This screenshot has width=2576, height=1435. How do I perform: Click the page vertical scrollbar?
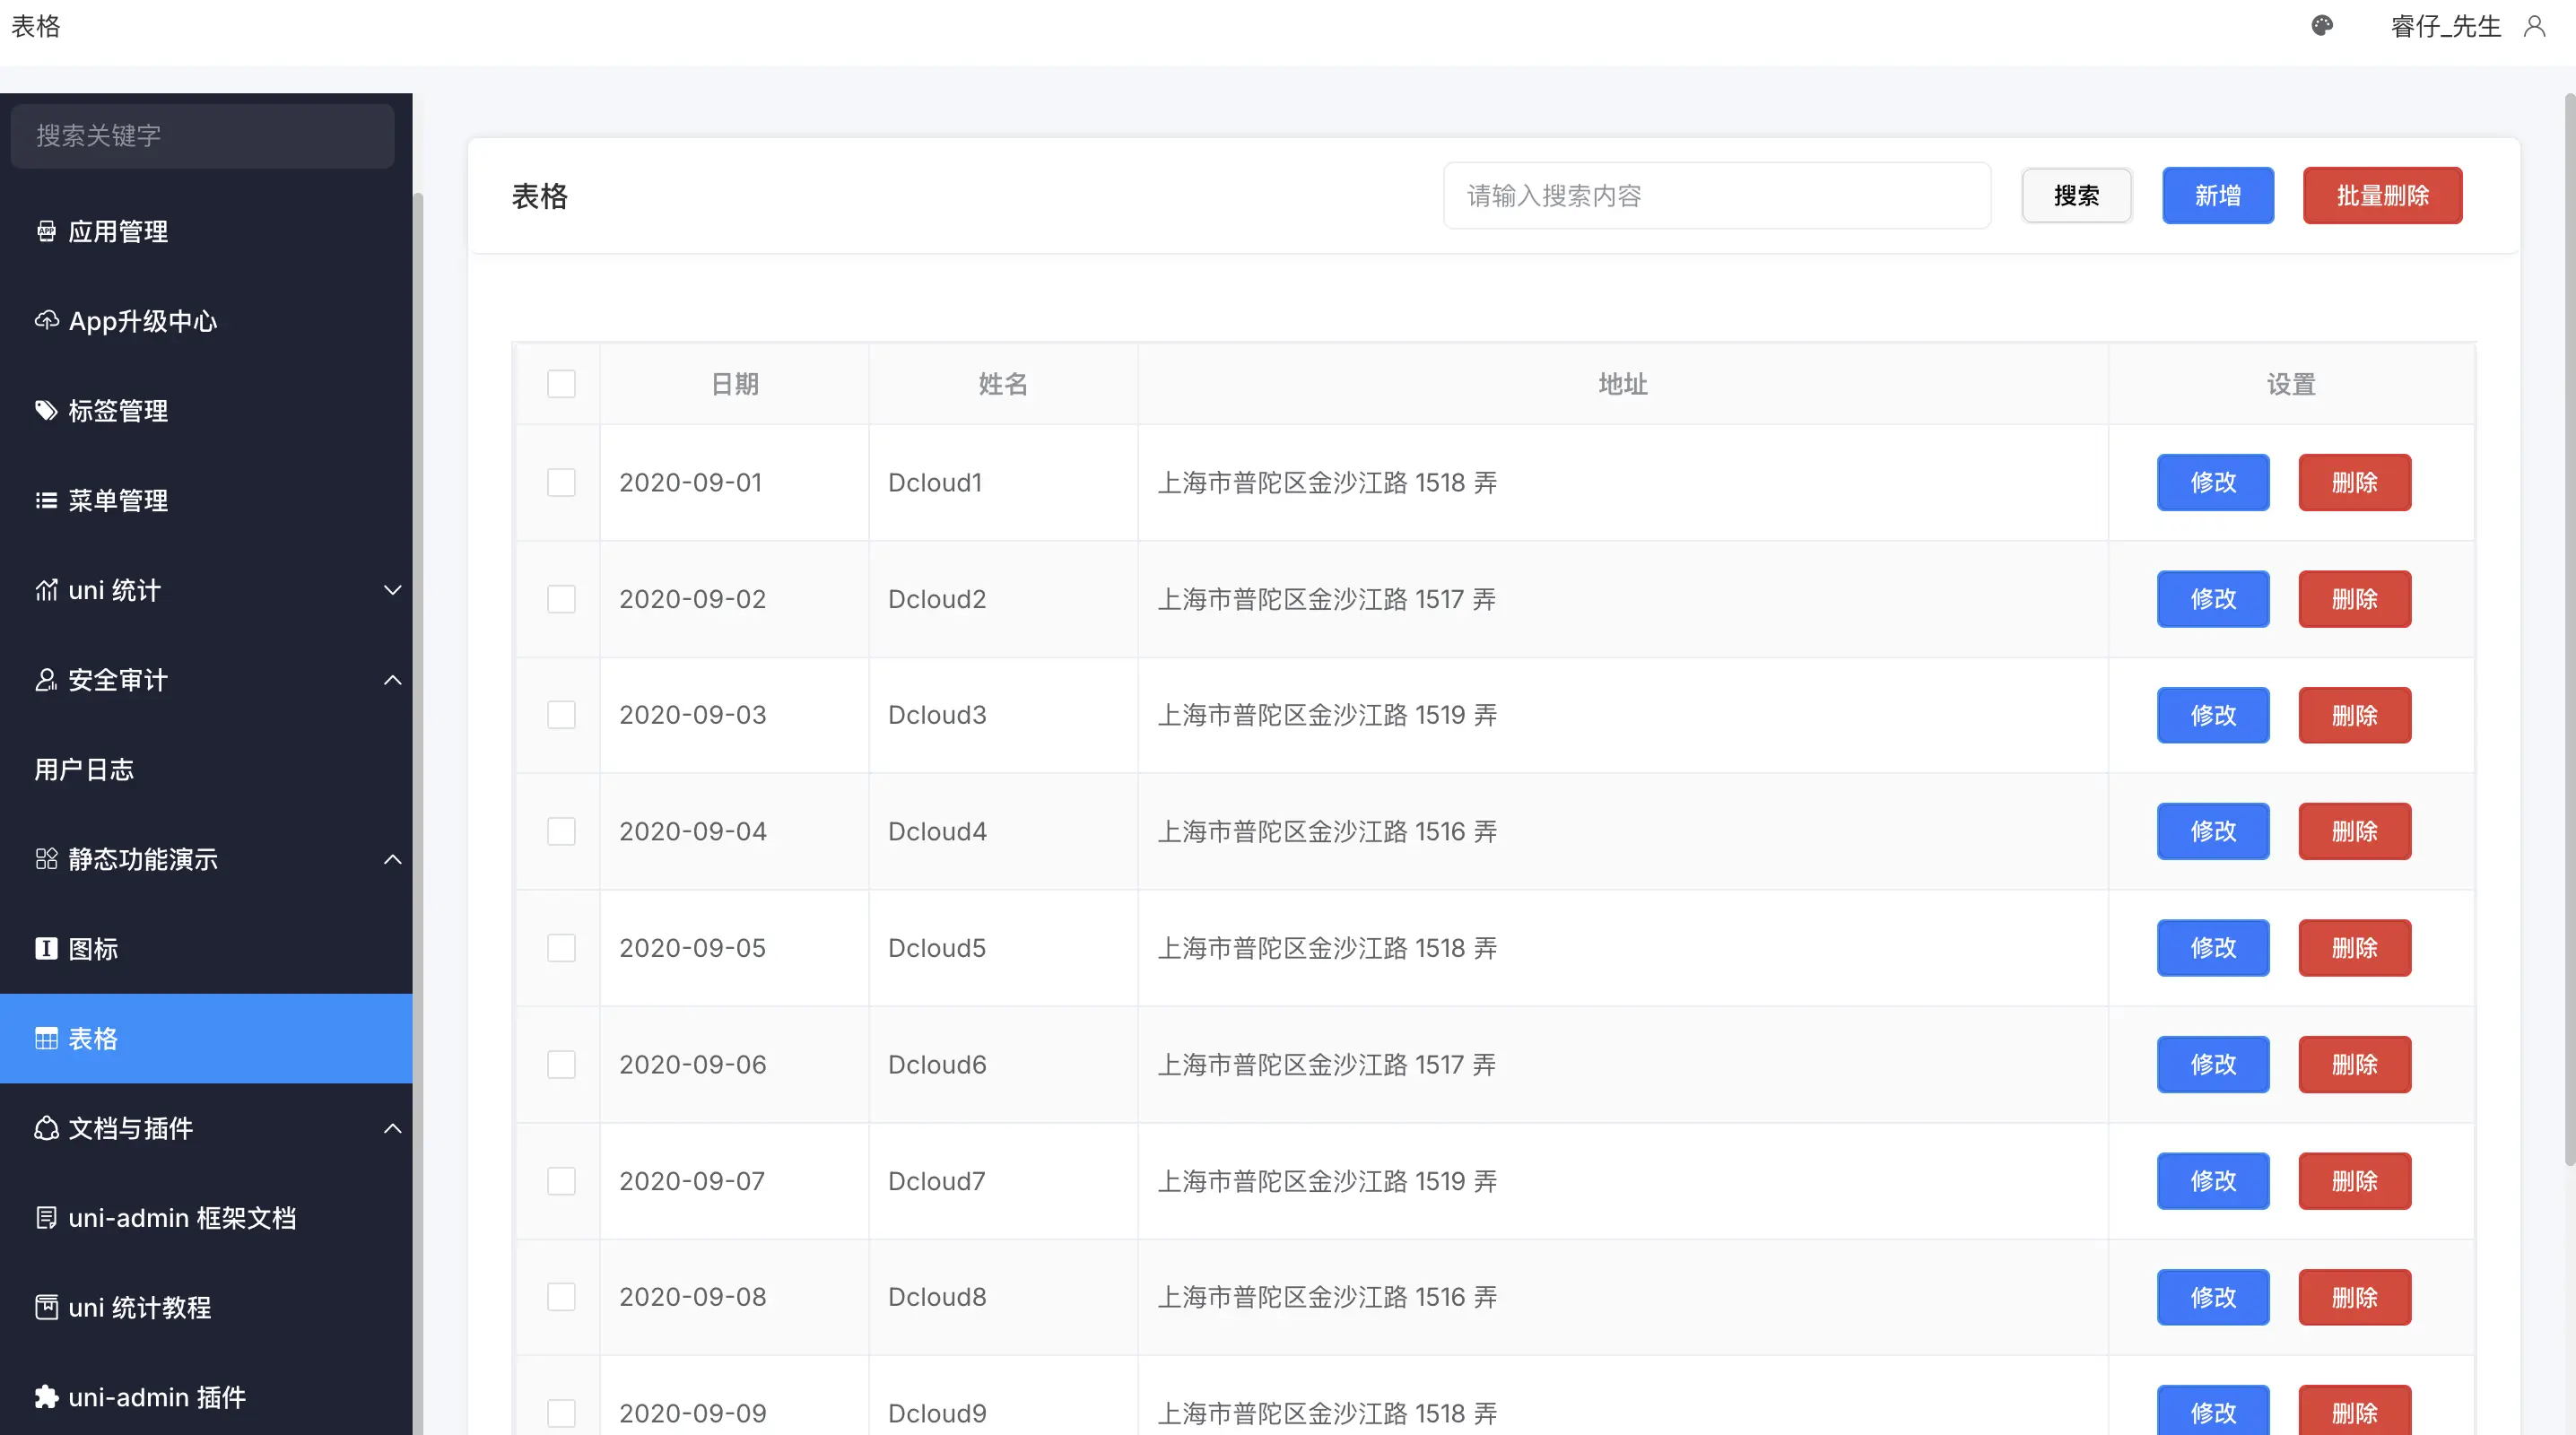pos(2568,630)
